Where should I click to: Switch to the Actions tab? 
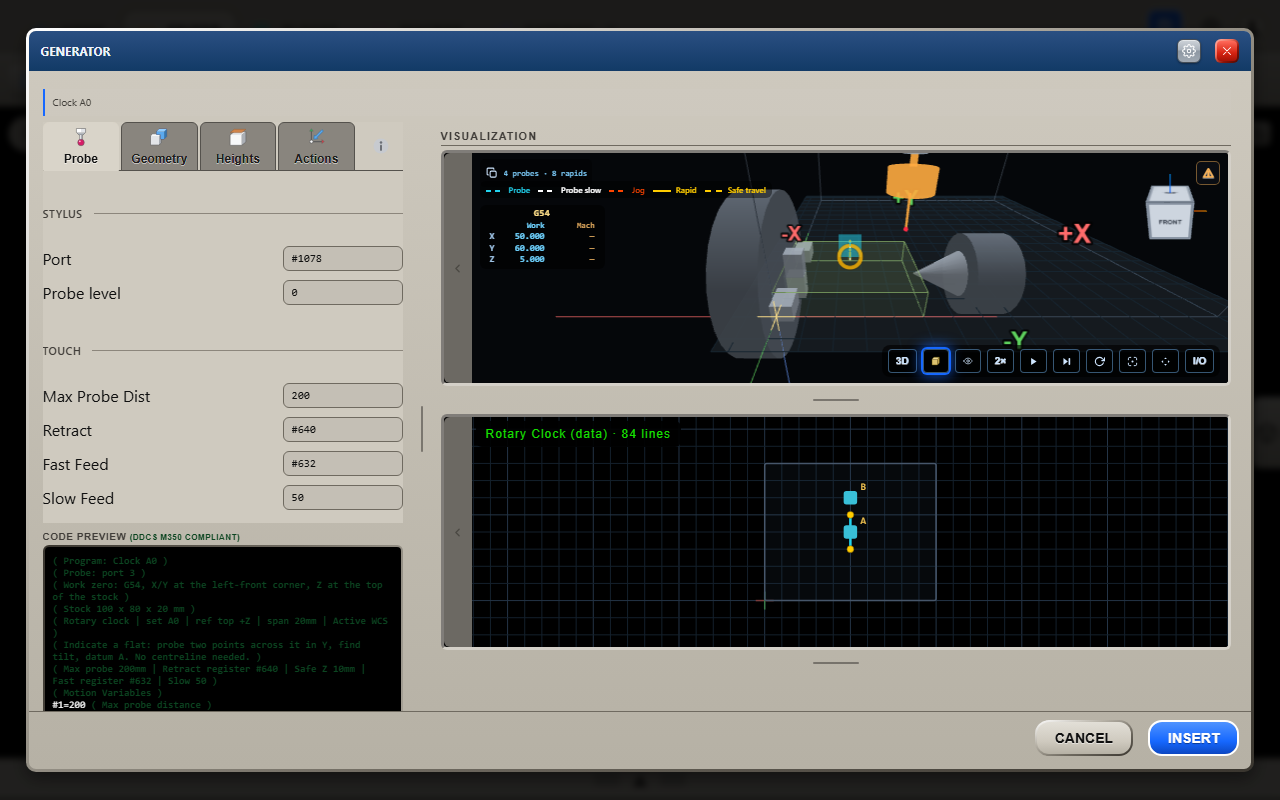coord(316,146)
